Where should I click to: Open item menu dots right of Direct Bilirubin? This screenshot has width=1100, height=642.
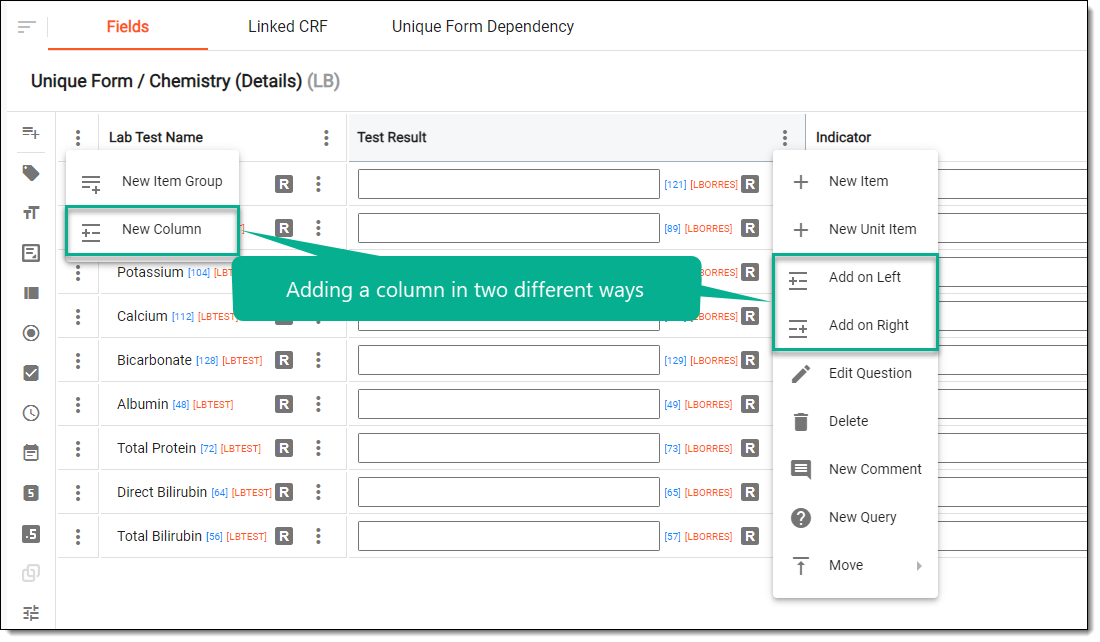318,492
